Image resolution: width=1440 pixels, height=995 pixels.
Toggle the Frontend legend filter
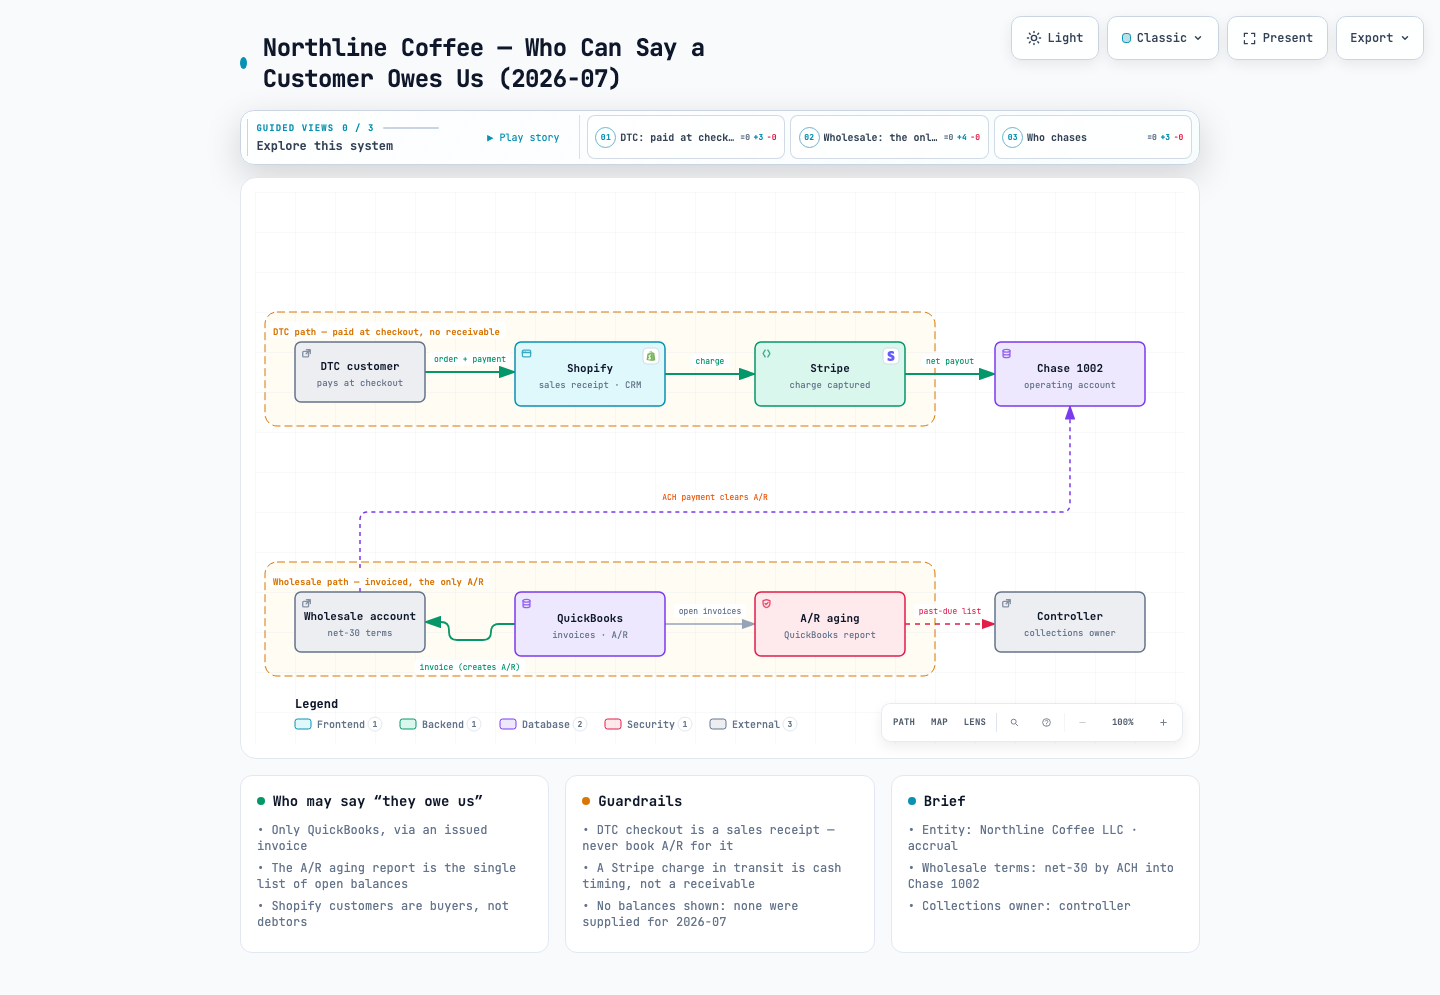pos(338,725)
